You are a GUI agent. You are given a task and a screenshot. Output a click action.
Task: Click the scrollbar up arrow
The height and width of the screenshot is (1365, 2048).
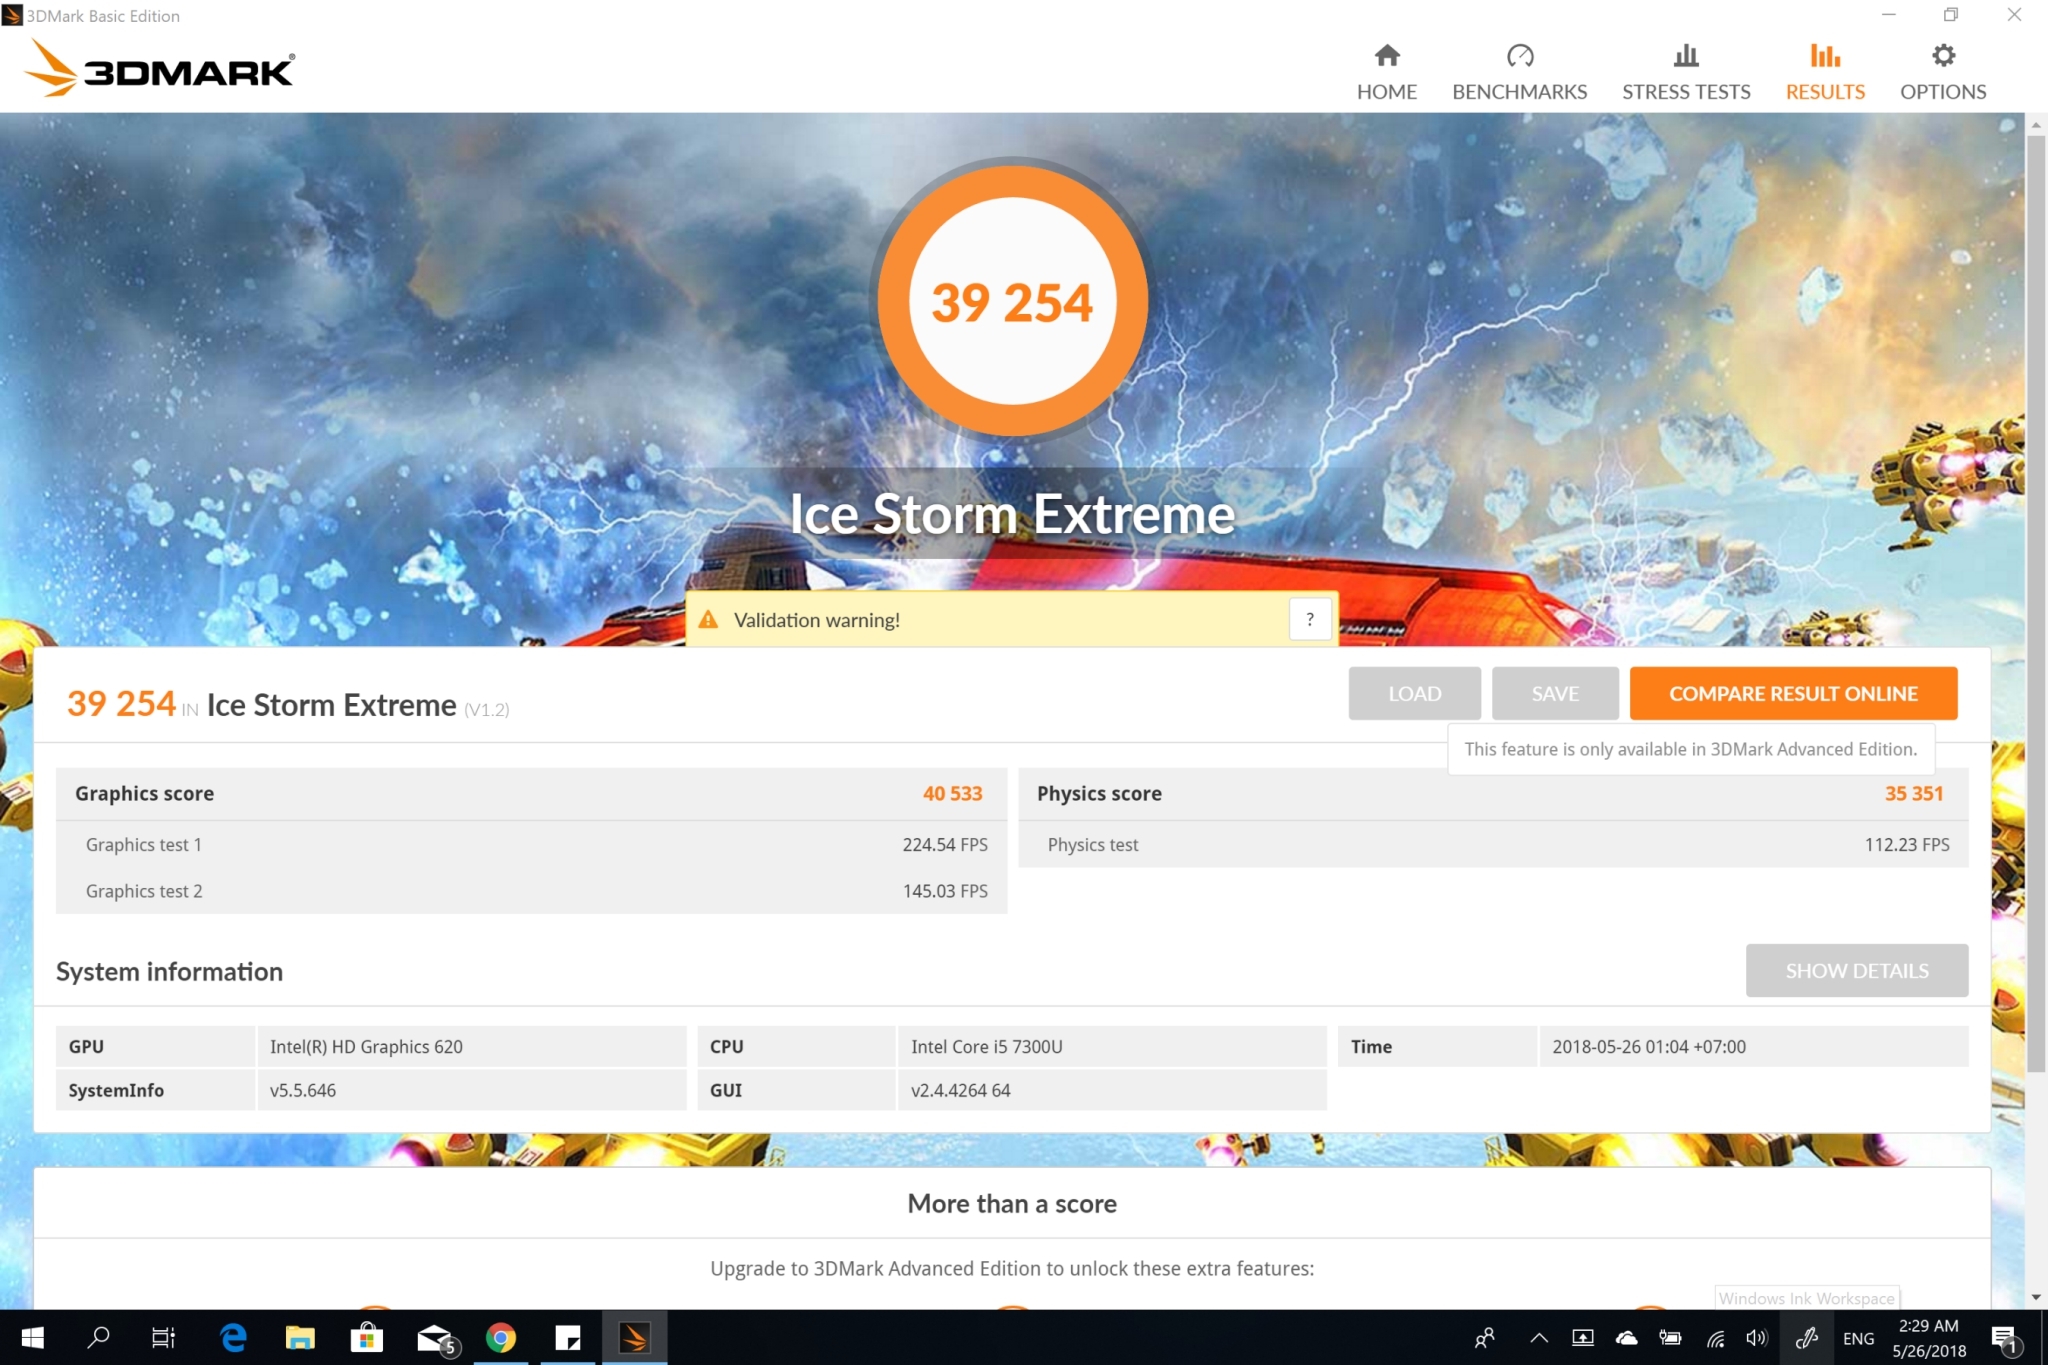click(x=2036, y=125)
